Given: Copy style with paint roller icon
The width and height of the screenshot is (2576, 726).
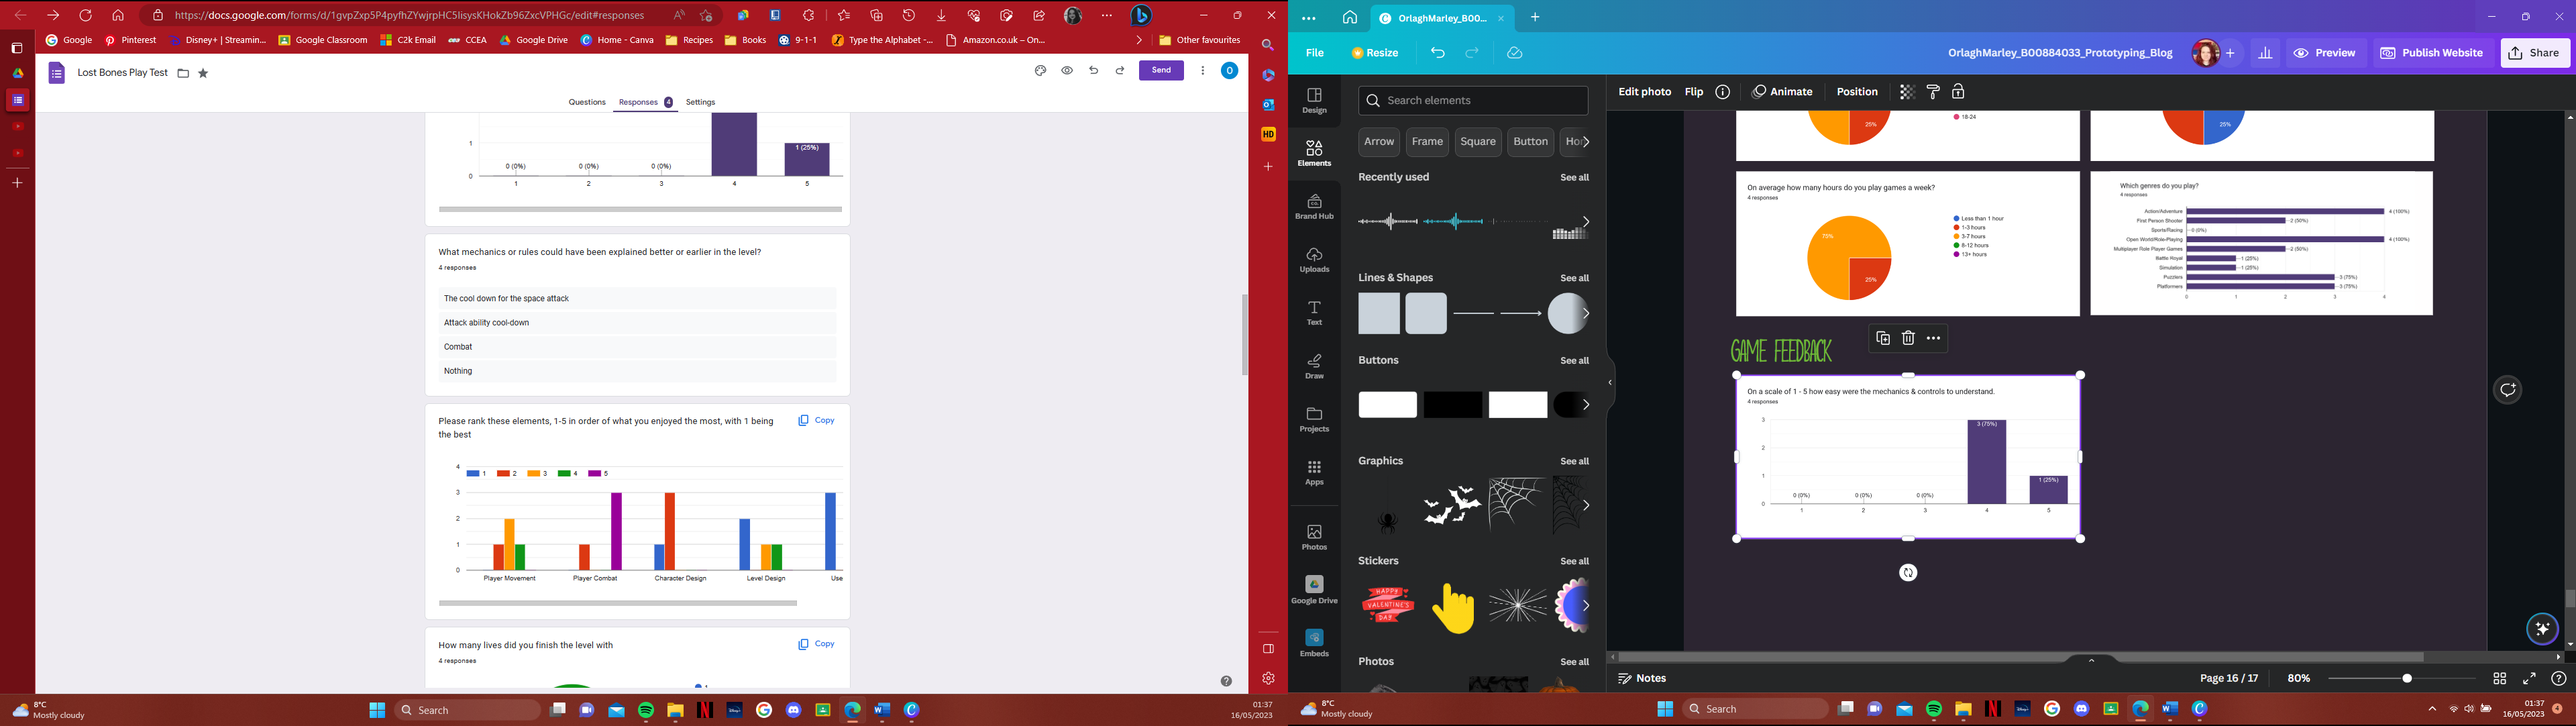Looking at the screenshot, I should (x=1933, y=92).
